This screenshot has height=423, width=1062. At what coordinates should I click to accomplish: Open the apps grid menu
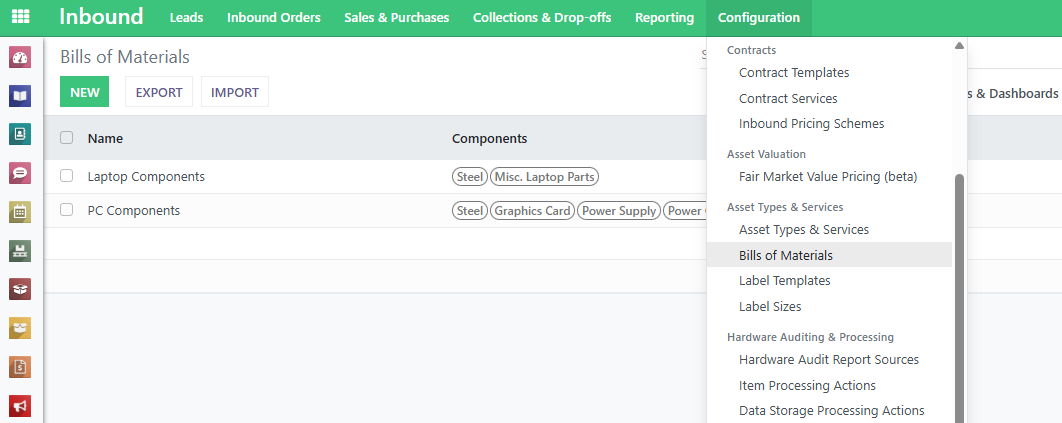coord(20,17)
